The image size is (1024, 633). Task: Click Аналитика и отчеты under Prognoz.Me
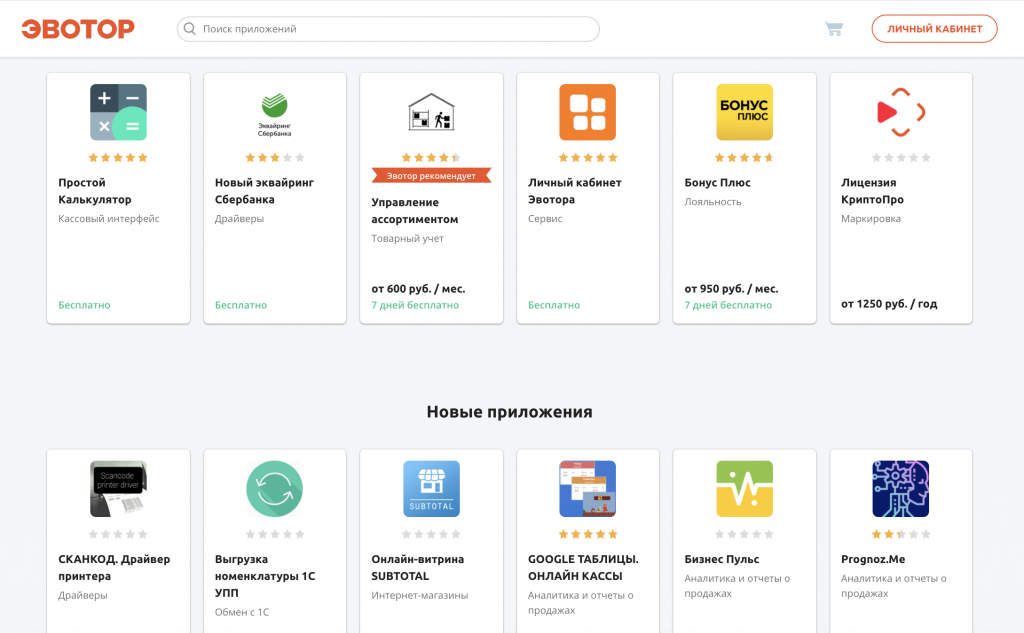(894, 586)
